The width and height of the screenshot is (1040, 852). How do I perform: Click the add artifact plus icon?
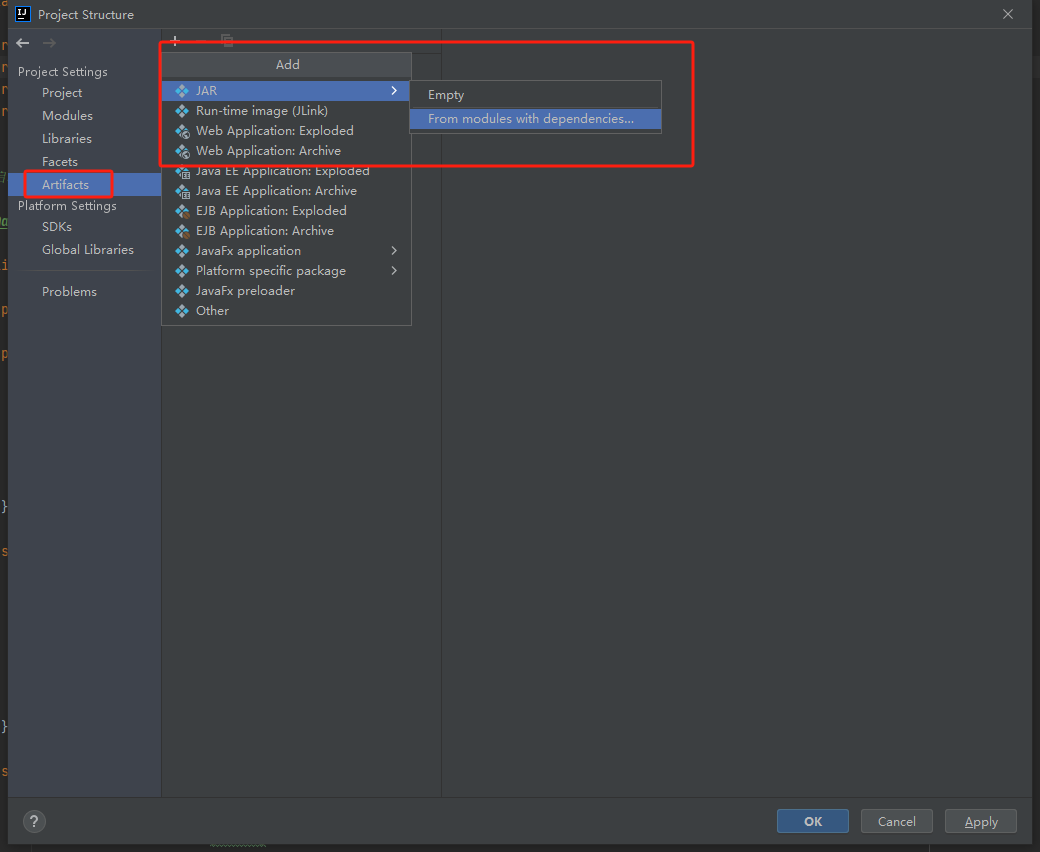(175, 41)
